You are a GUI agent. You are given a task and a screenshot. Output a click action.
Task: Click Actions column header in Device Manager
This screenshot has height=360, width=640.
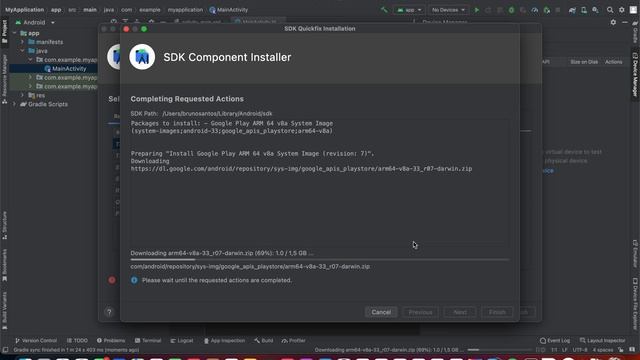pyautogui.click(x=613, y=62)
